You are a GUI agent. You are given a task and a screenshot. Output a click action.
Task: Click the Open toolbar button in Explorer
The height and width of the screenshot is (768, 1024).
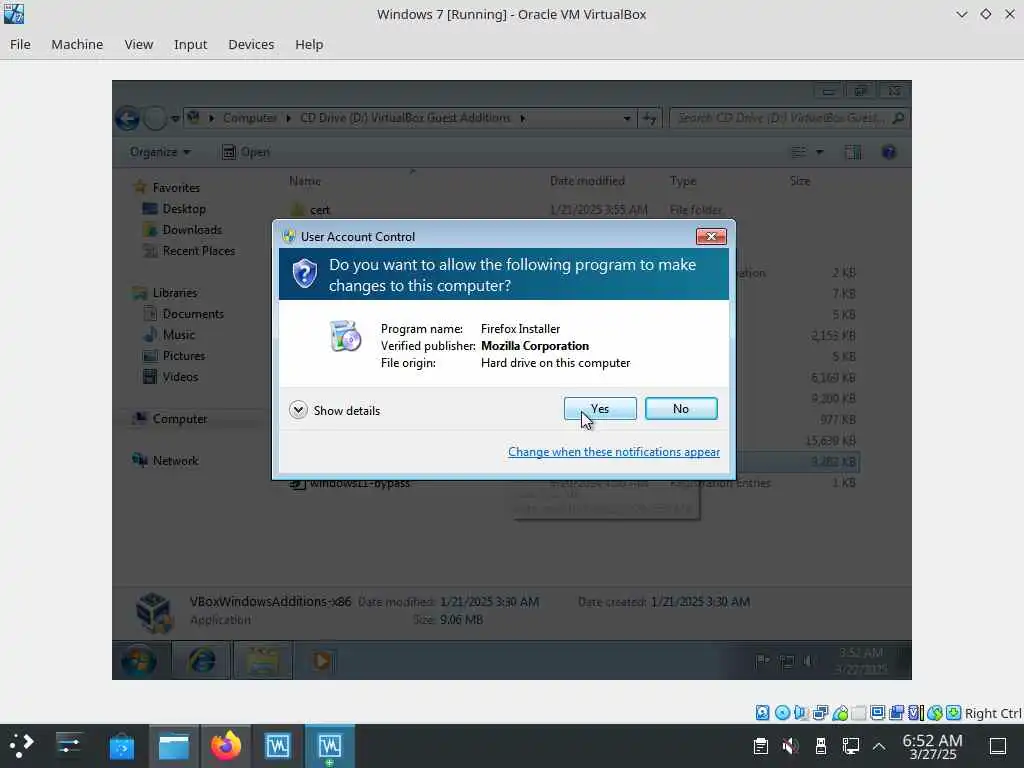246,152
